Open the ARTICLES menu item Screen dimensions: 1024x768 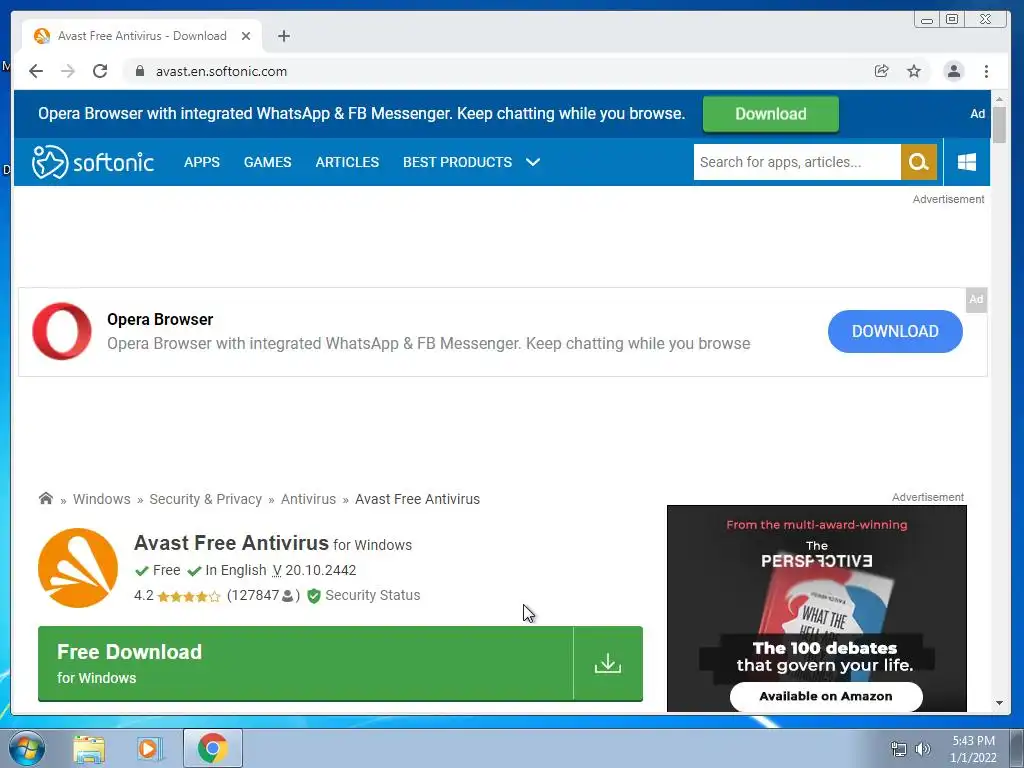click(x=347, y=162)
